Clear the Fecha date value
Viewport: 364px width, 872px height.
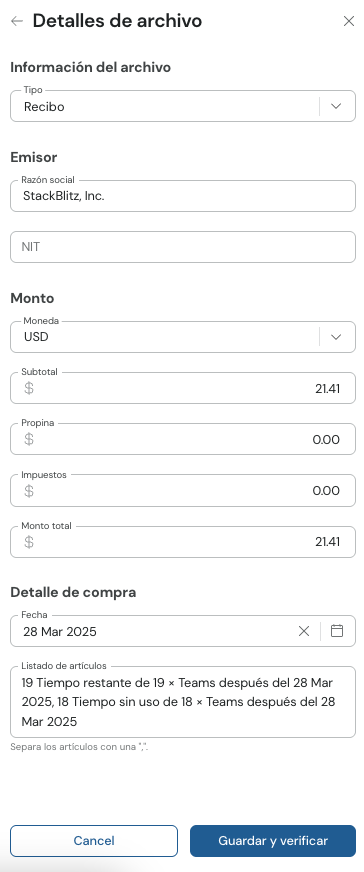[x=304, y=631]
